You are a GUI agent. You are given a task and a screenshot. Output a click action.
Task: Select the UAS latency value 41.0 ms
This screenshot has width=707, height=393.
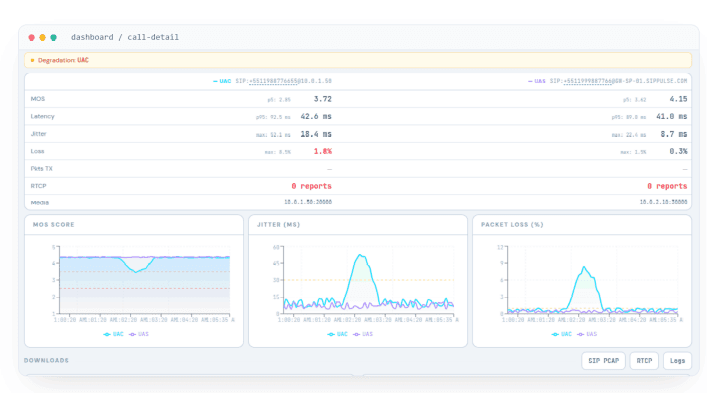click(x=671, y=116)
